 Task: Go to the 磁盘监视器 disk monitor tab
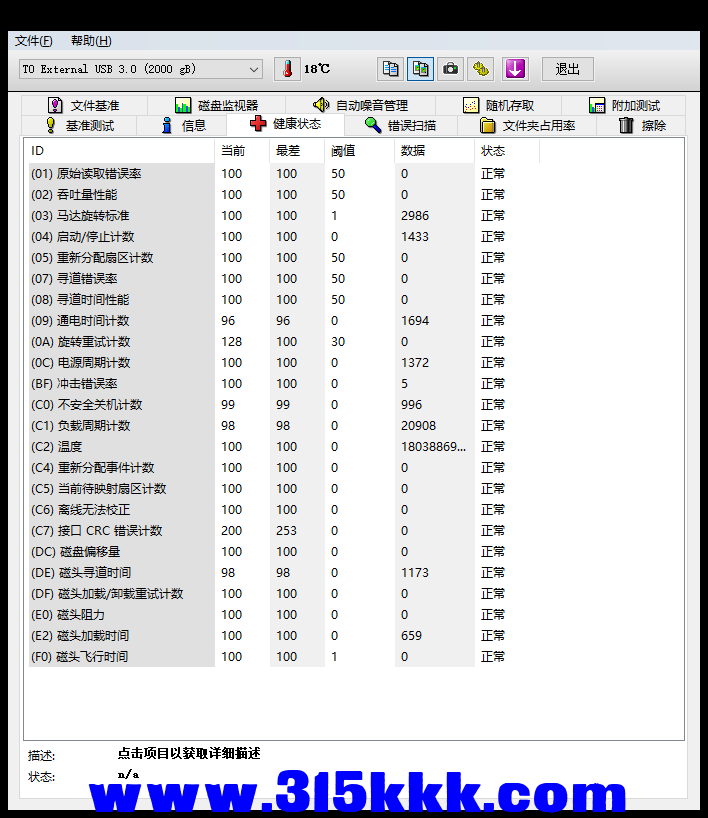[x=216, y=105]
